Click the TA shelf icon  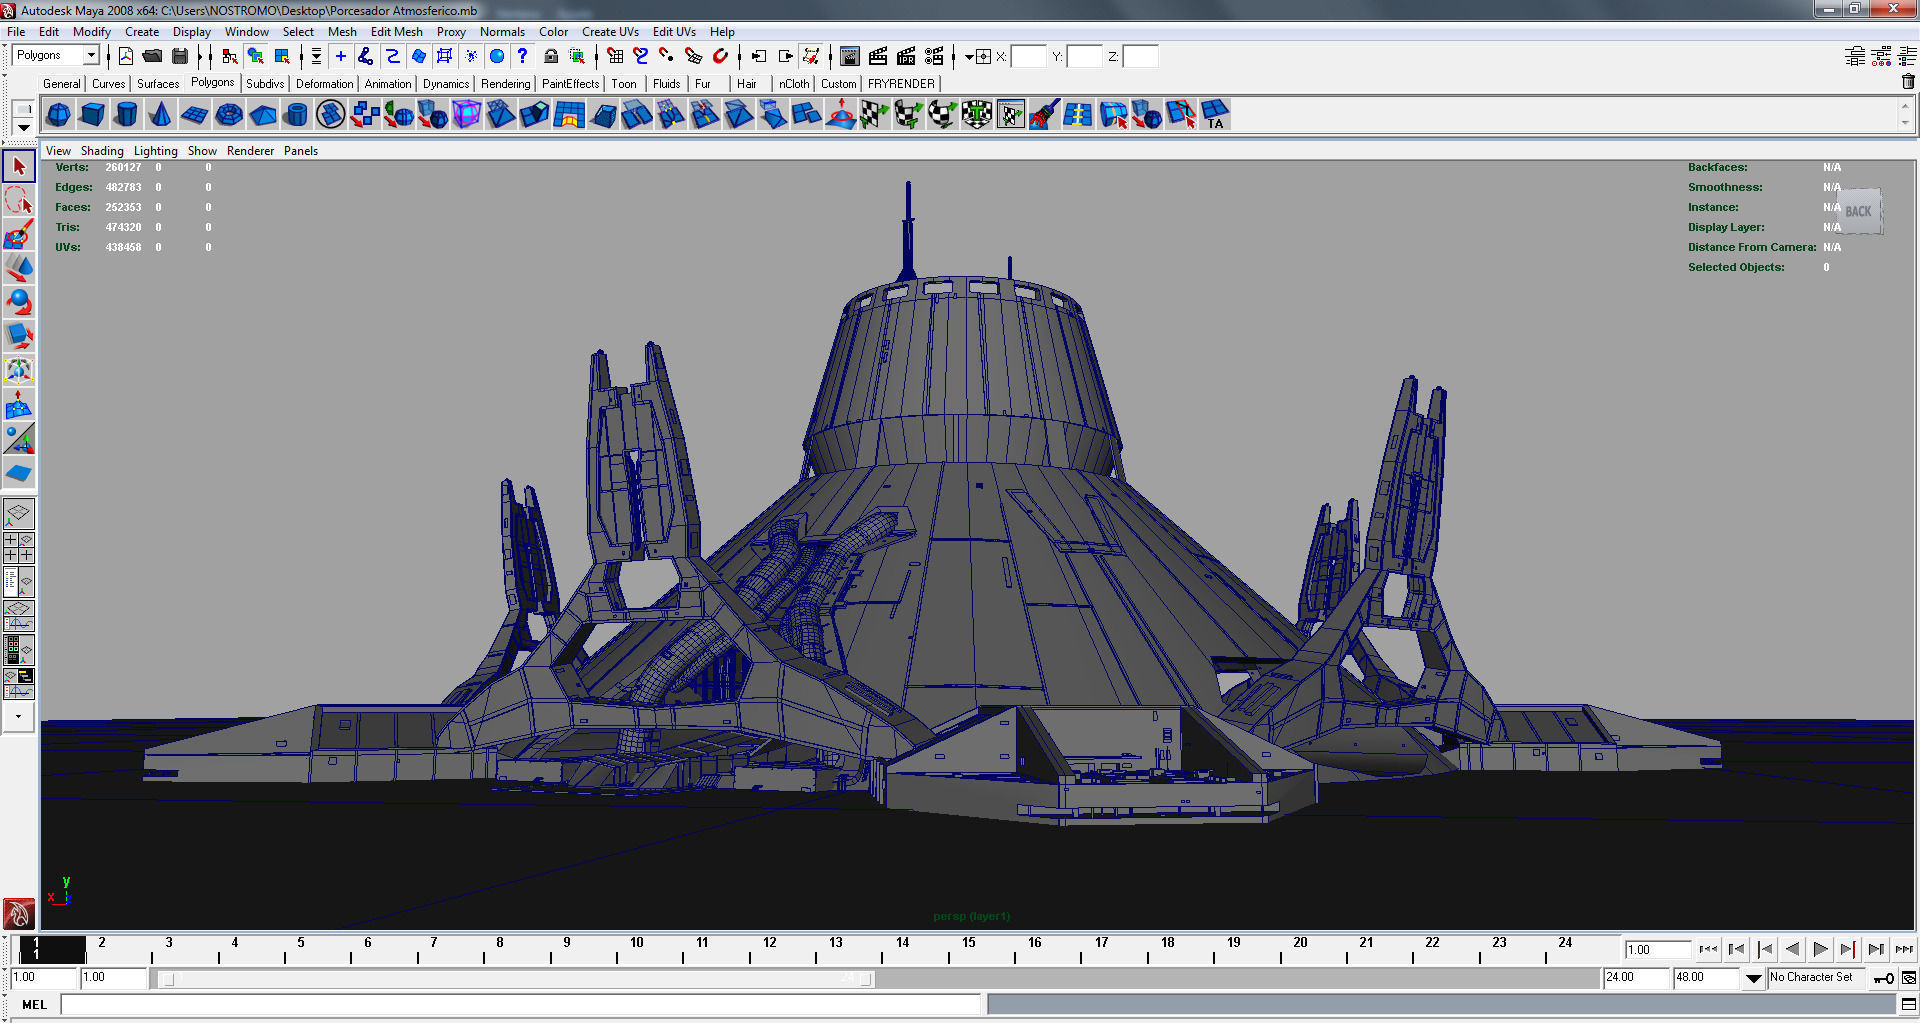click(1215, 114)
